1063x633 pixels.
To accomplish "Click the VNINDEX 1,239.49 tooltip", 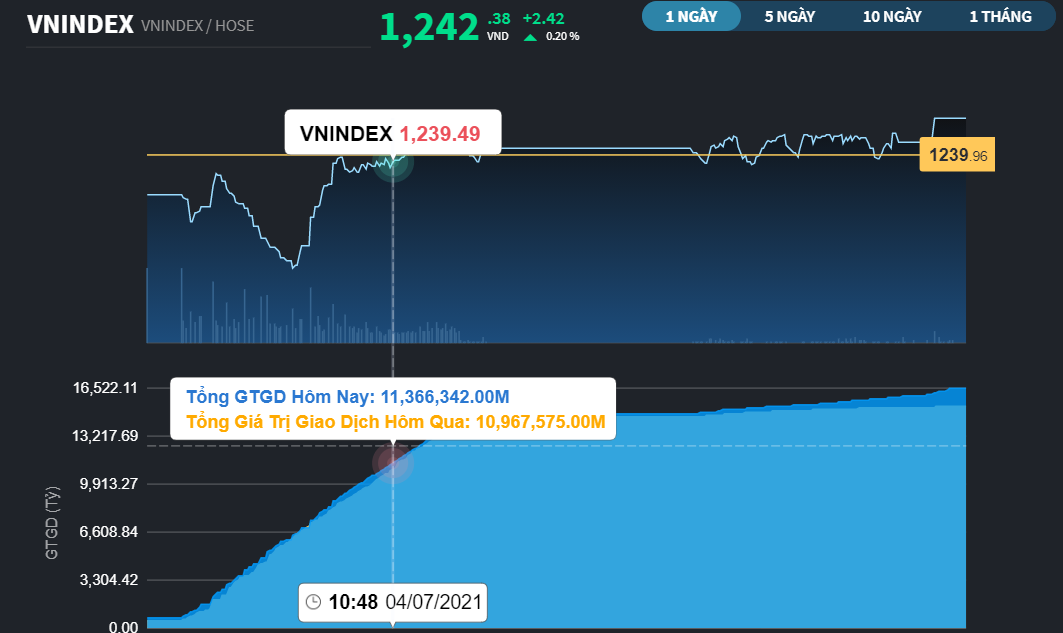I will click(x=393, y=133).
